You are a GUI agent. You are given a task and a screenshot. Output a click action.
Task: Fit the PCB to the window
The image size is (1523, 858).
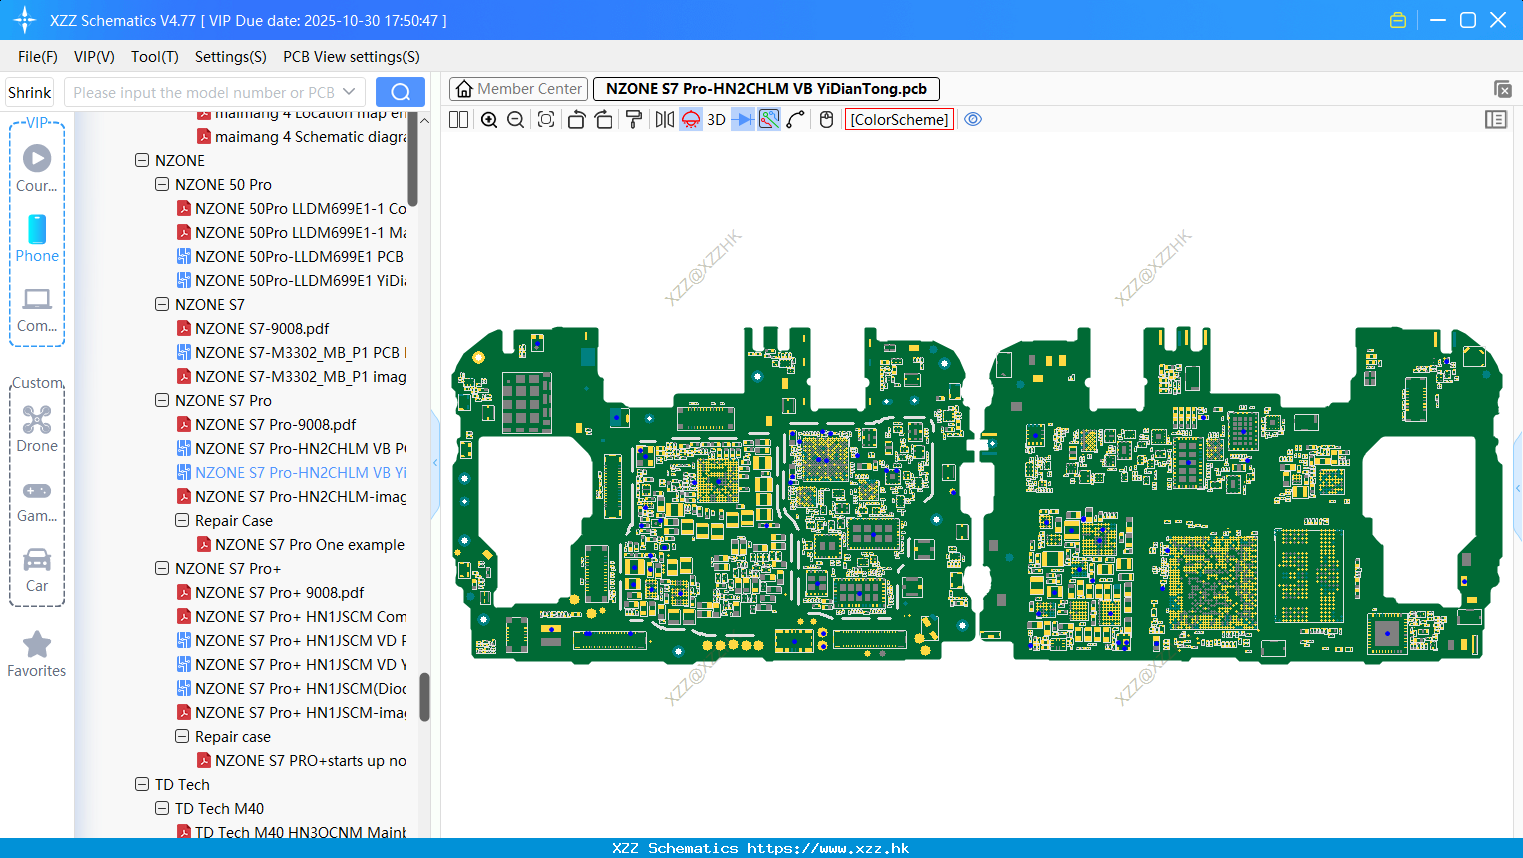click(546, 119)
